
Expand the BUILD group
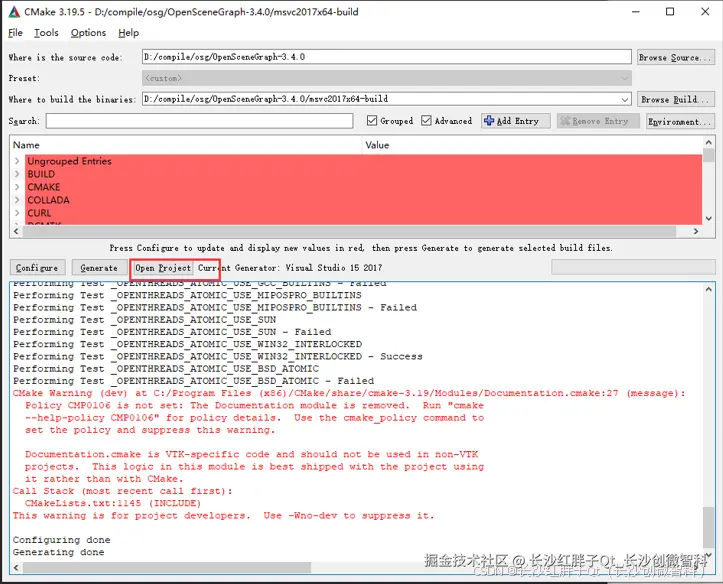pos(17,174)
